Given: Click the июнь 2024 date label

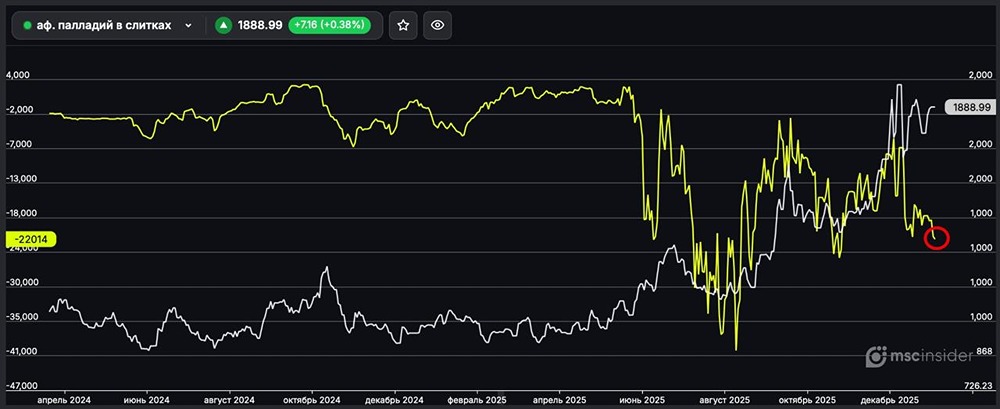Looking at the screenshot, I should pos(147,401).
